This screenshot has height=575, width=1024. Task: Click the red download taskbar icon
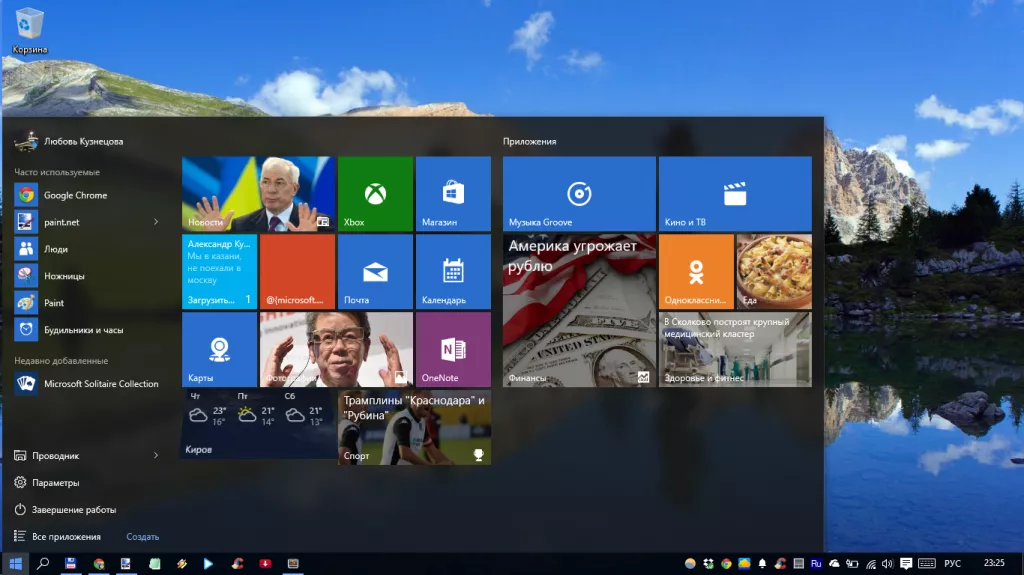[265, 563]
